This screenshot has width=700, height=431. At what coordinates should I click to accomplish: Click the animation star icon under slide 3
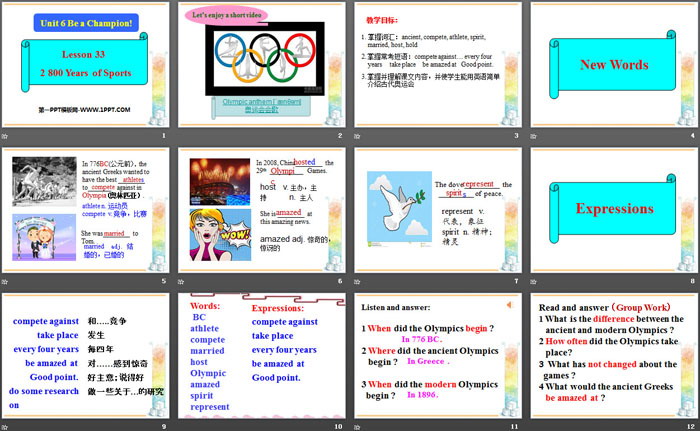(358, 136)
